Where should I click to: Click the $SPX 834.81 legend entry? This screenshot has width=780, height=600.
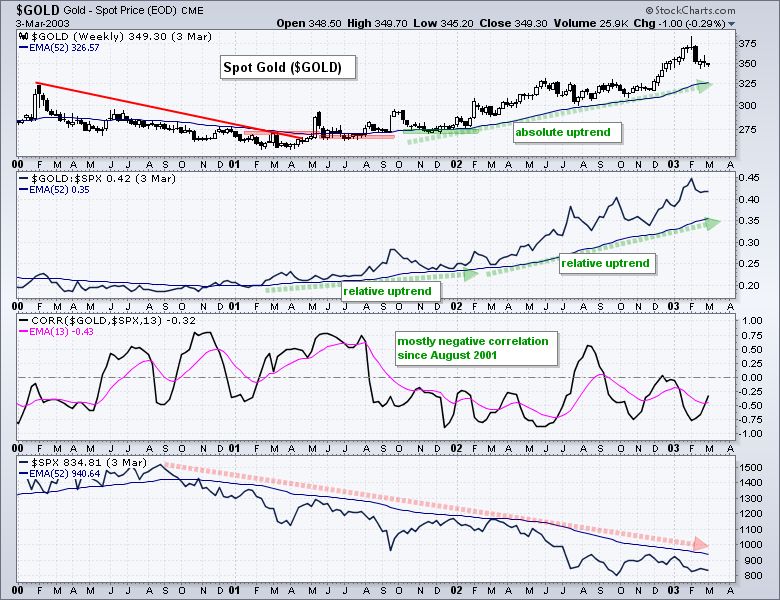coord(83,463)
